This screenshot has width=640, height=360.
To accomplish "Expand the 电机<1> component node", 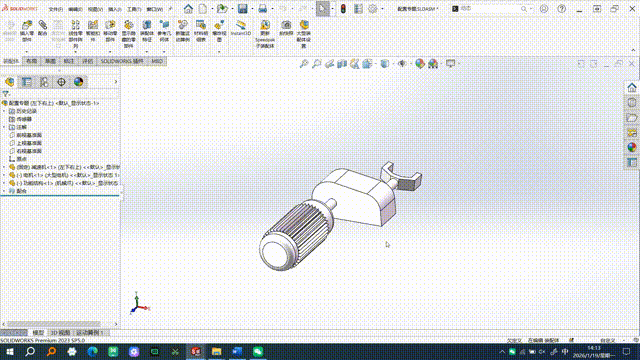I will coord(4,175).
